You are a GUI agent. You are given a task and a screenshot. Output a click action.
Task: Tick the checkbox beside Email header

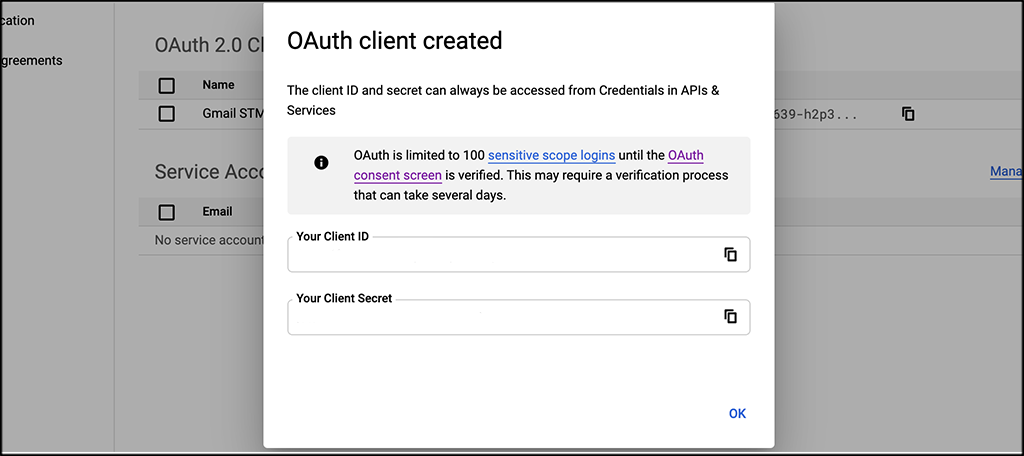pyautogui.click(x=167, y=212)
